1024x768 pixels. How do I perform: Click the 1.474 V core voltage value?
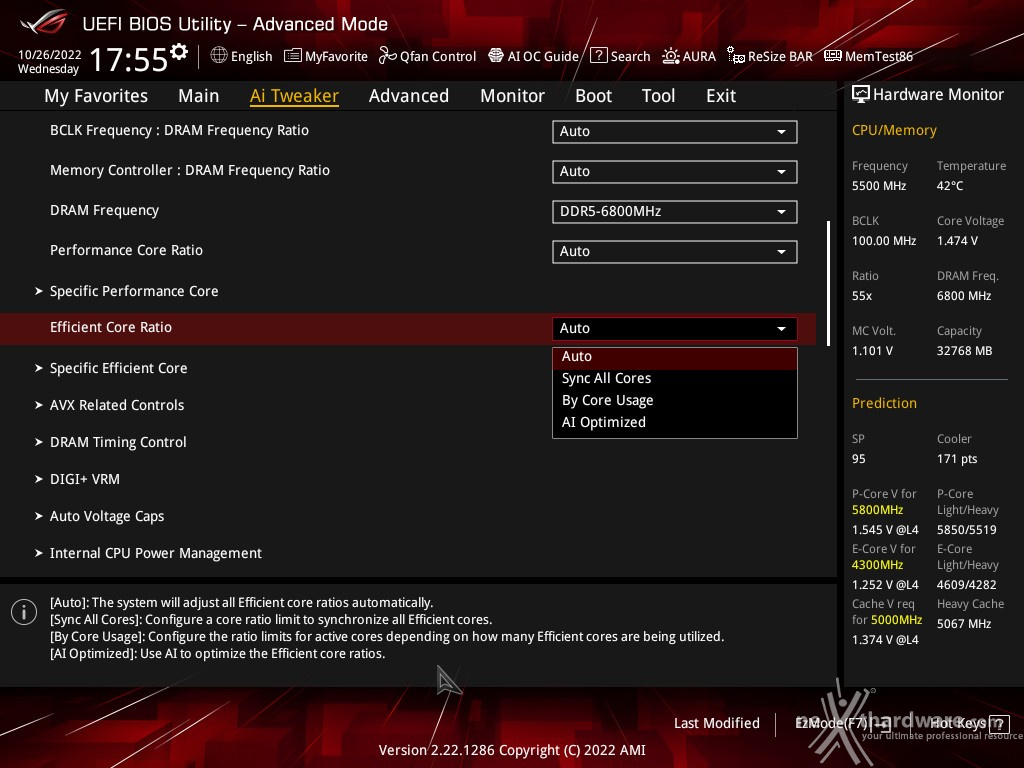point(957,241)
